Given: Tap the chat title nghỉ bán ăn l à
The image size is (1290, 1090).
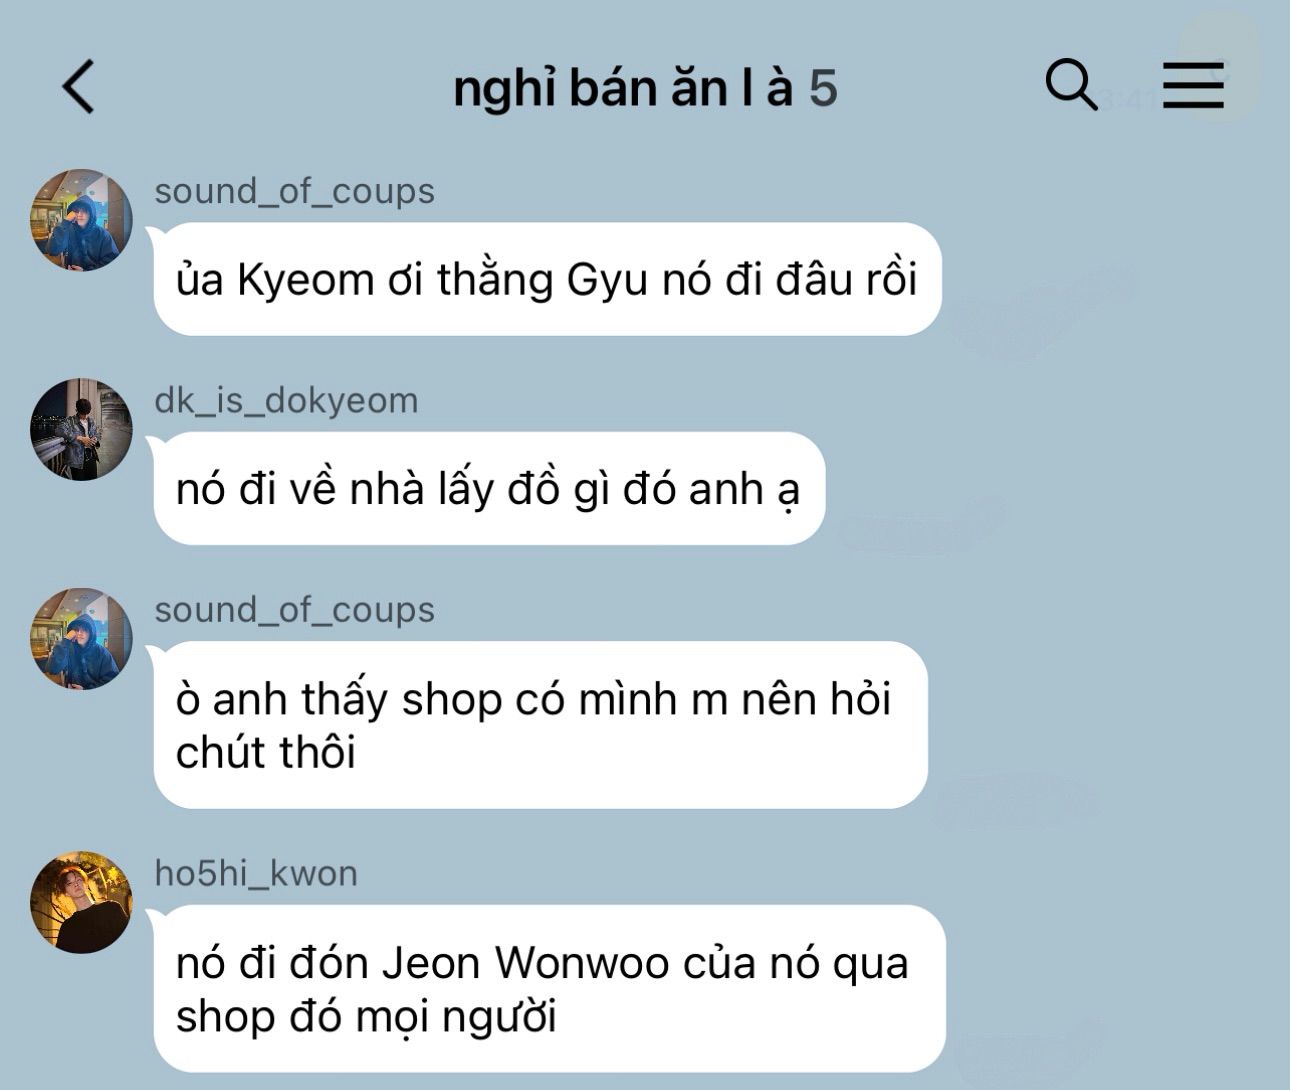Looking at the screenshot, I should (x=623, y=88).
